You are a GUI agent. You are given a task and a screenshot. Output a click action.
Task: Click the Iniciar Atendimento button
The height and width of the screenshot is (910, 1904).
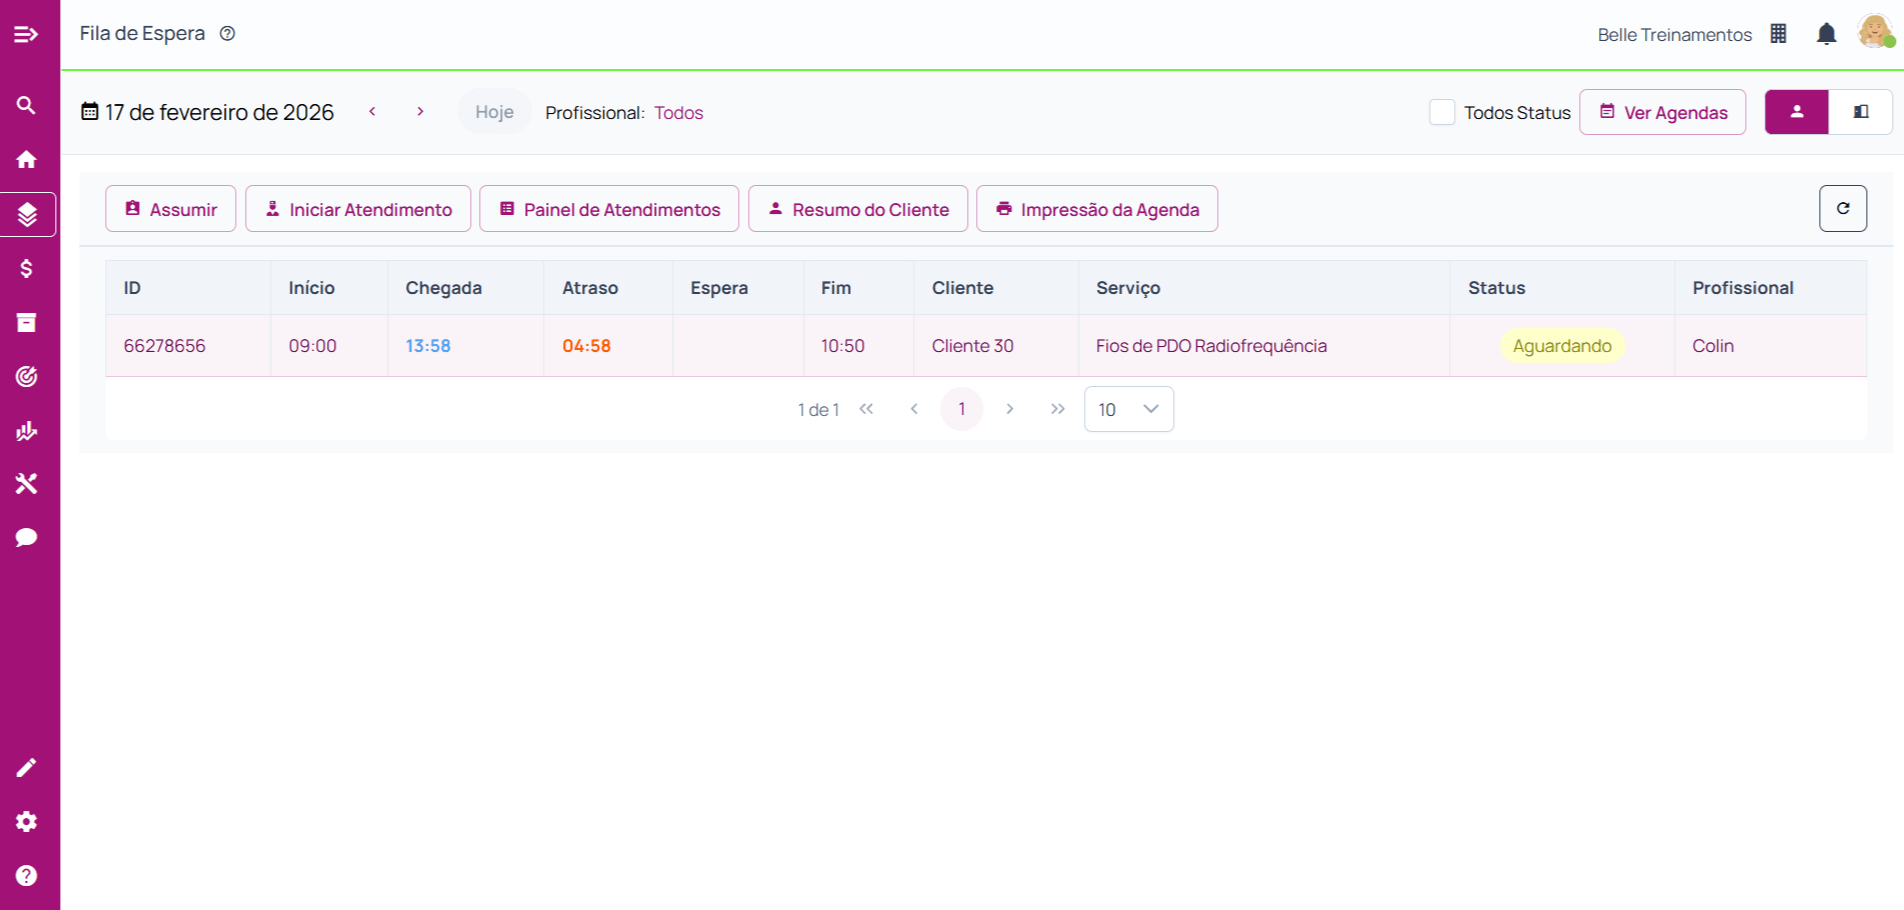[358, 209]
